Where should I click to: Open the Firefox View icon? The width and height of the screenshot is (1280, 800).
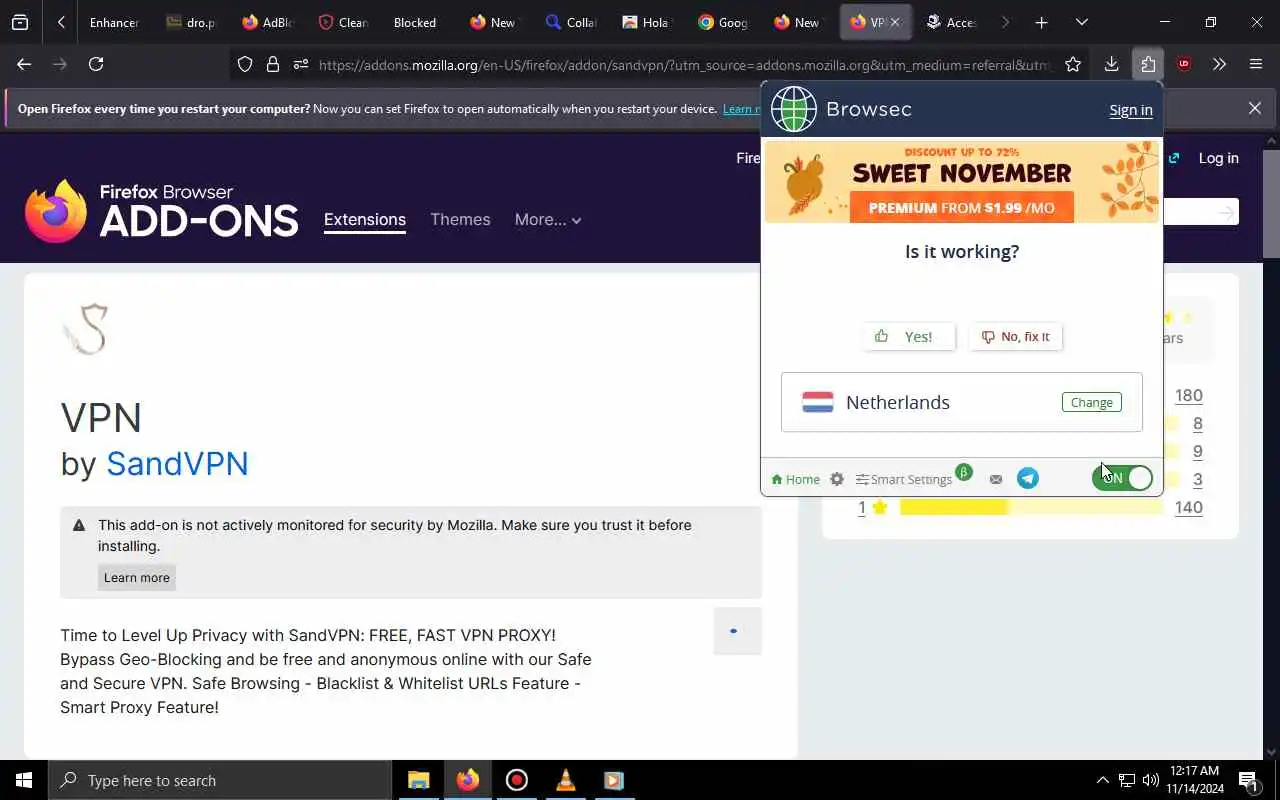20,22
